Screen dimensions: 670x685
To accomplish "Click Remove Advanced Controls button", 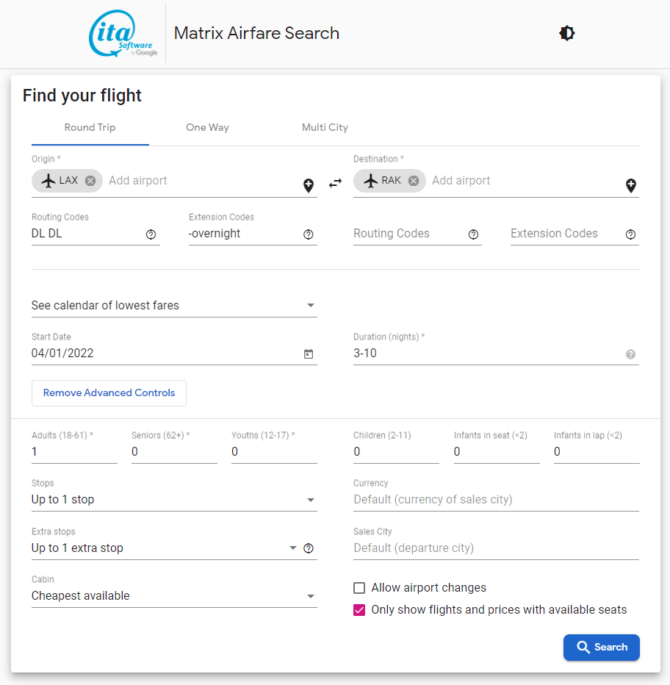I will (109, 393).
